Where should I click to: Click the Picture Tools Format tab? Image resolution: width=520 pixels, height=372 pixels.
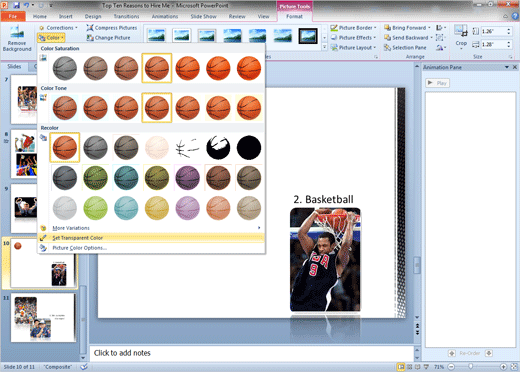tap(294, 16)
